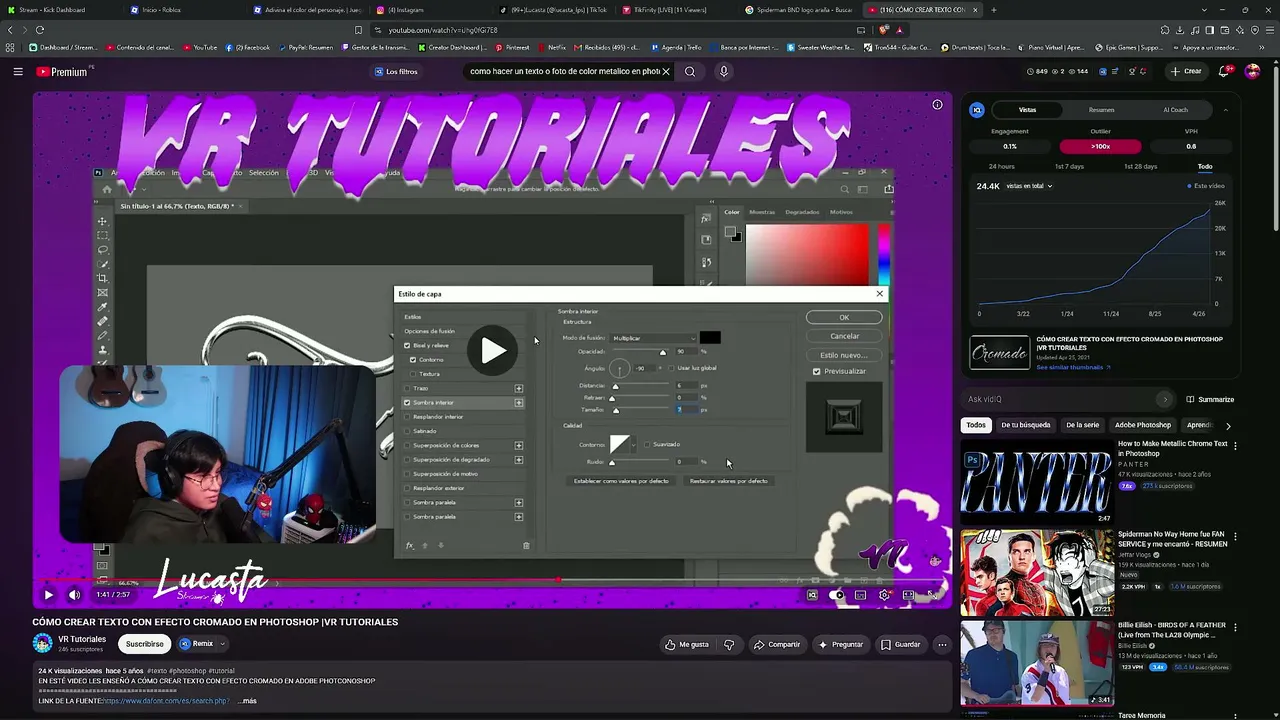The image size is (1280, 720).
Task: Open YouTube notifications bell
Action: click(x=1224, y=72)
